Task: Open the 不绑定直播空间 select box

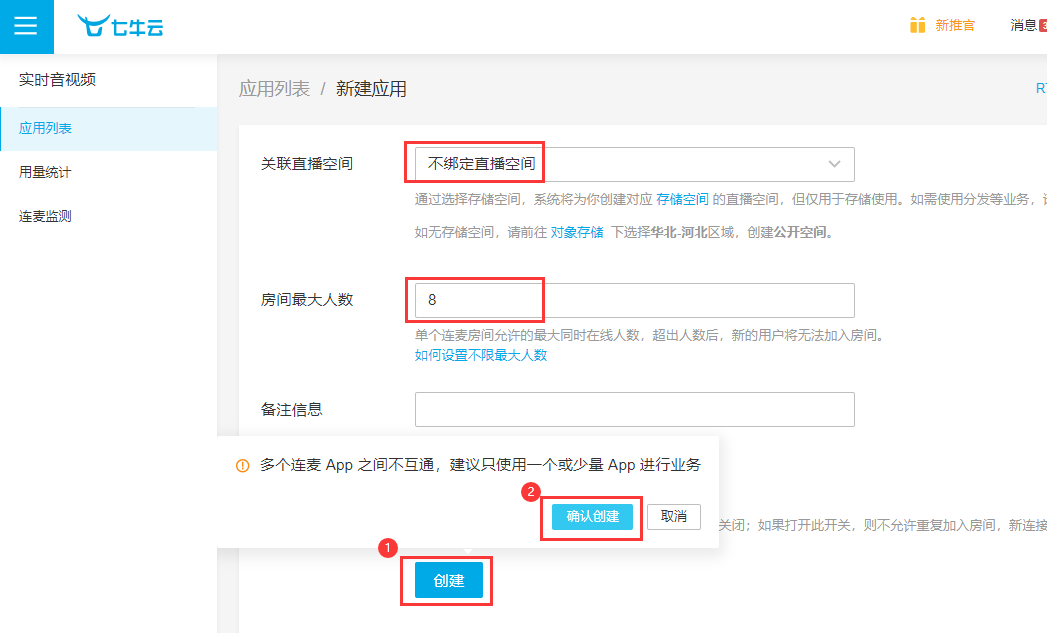Action: (620, 164)
